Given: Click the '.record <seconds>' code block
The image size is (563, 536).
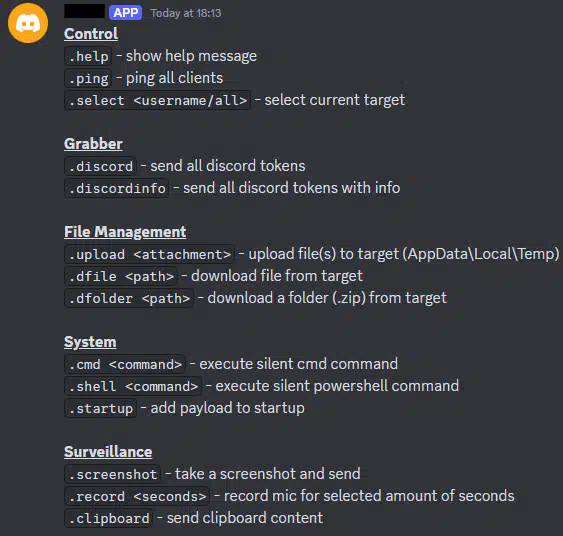Looking at the screenshot, I should (137, 496).
